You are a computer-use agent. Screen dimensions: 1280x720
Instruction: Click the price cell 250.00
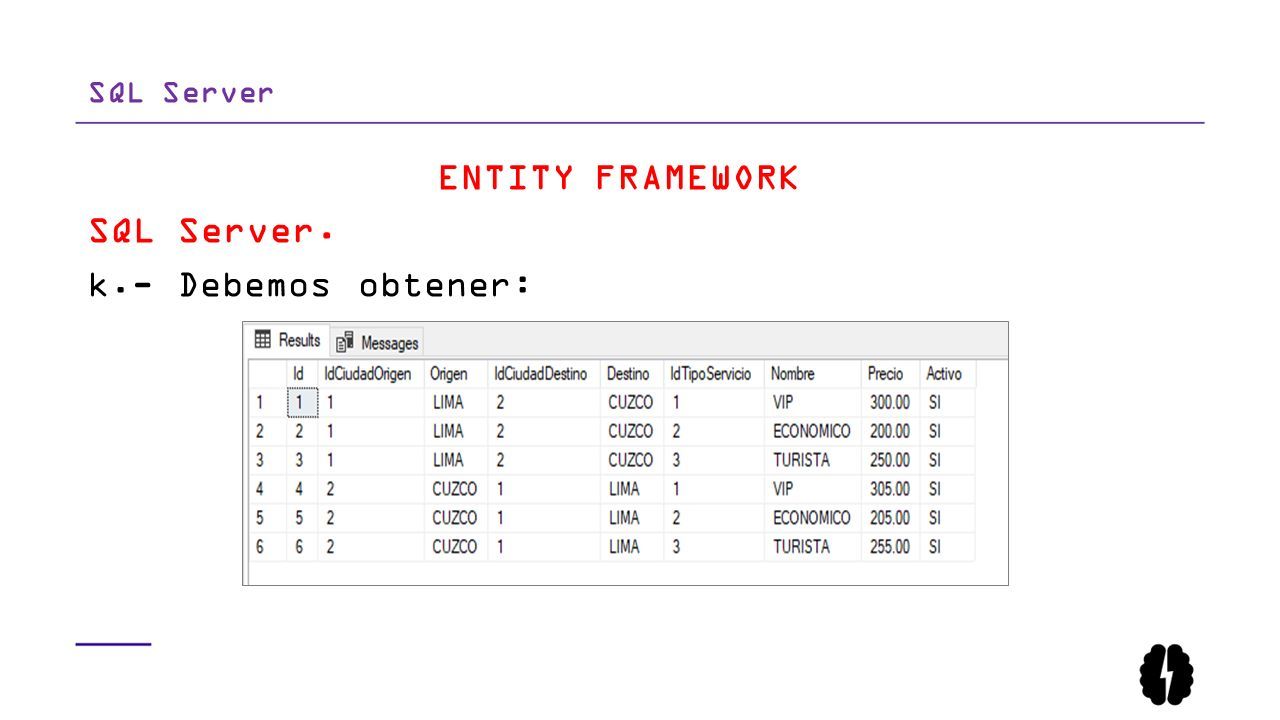click(x=890, y=461)
